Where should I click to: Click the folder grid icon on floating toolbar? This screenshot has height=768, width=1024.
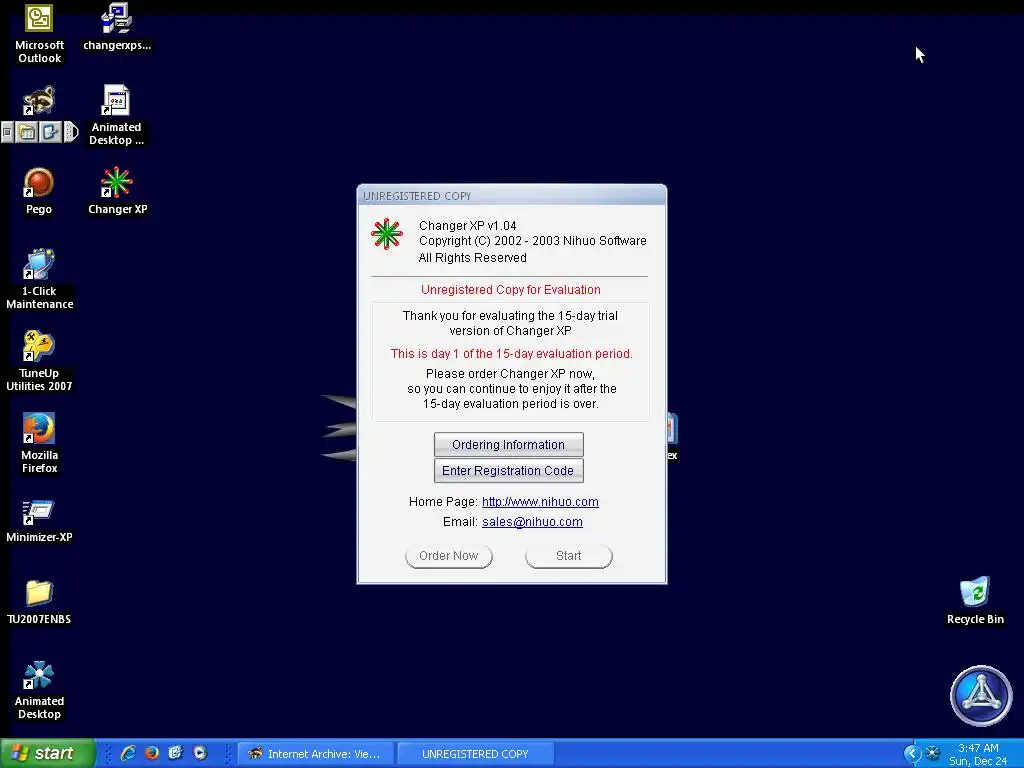tap(27, 133)
